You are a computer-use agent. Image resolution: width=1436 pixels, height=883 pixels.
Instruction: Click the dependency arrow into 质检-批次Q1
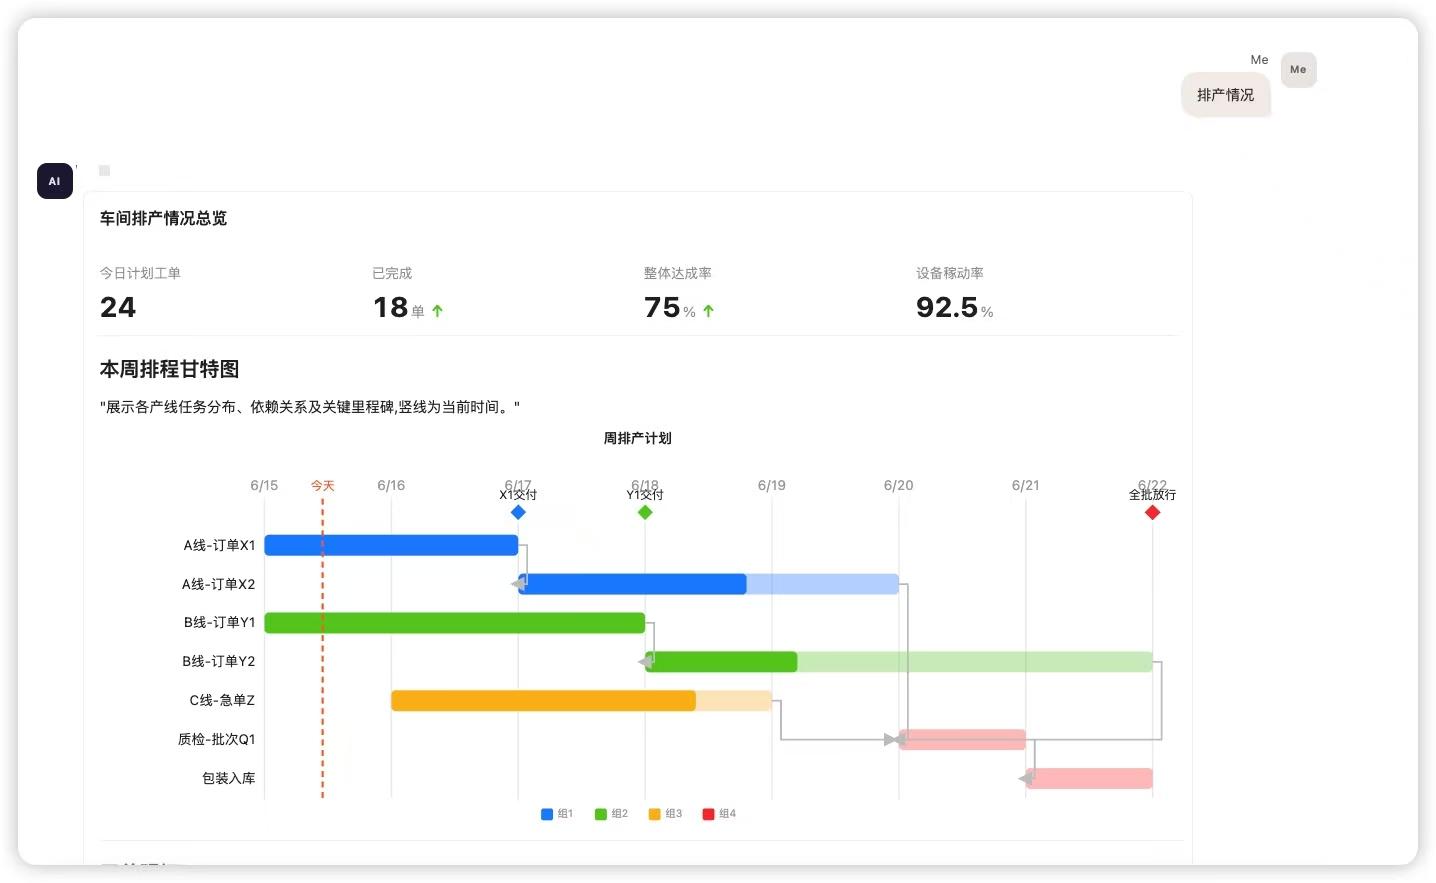coord(893,740)
